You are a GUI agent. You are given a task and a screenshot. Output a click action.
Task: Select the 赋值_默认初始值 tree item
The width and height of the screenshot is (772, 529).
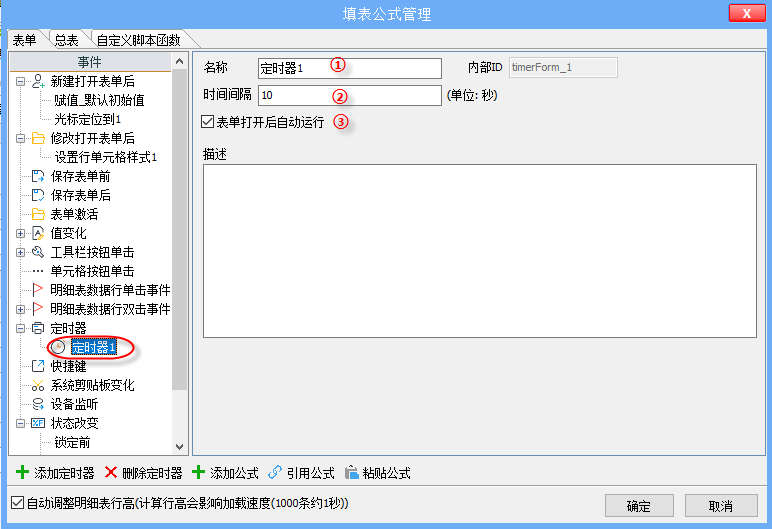(x=99, y=100)
